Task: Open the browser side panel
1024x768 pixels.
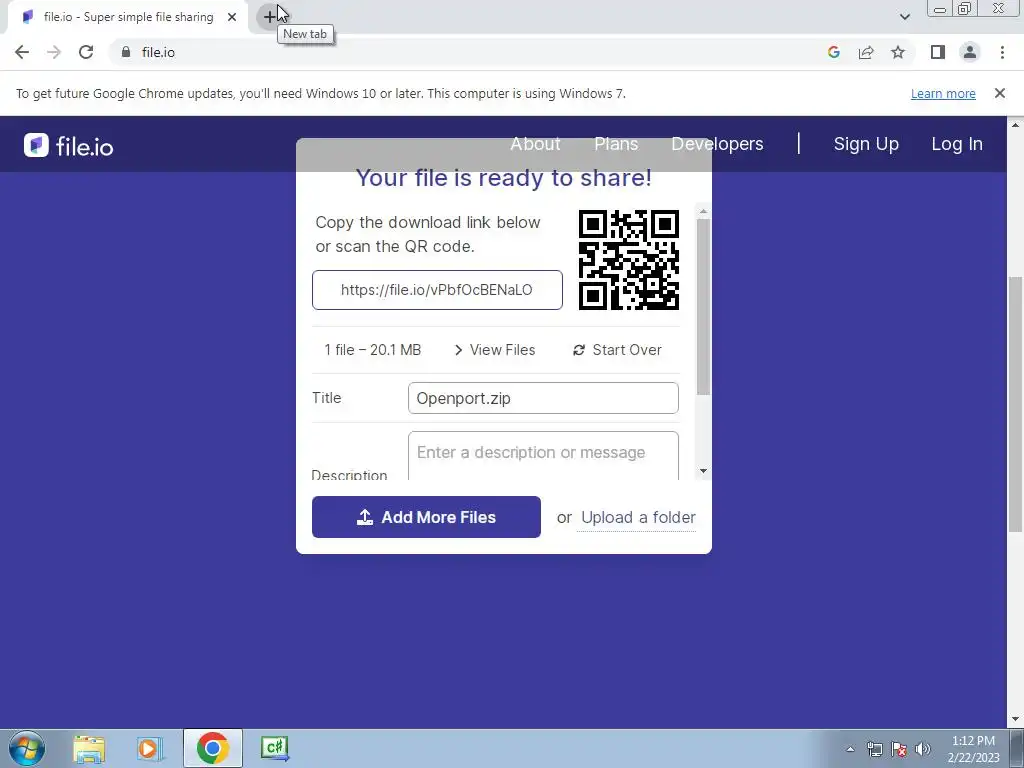Action: [938, 52]
